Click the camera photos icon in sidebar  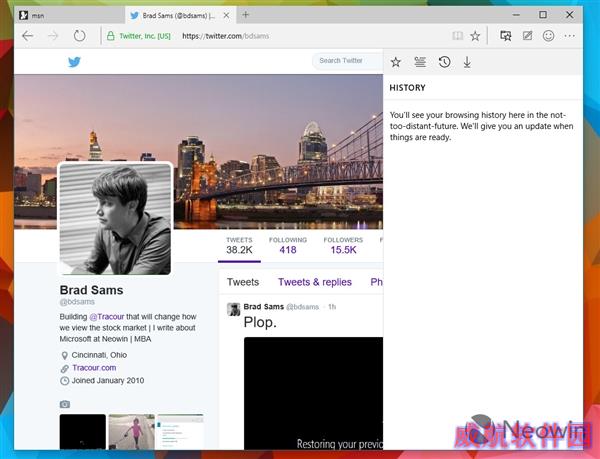[65, 404]
